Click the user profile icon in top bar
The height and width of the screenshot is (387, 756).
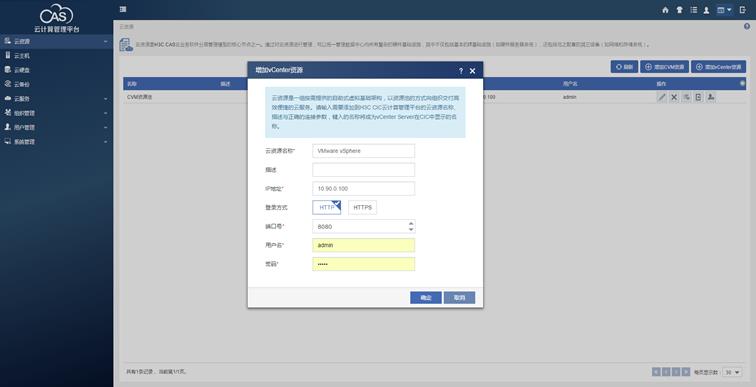tap(706, 10)
